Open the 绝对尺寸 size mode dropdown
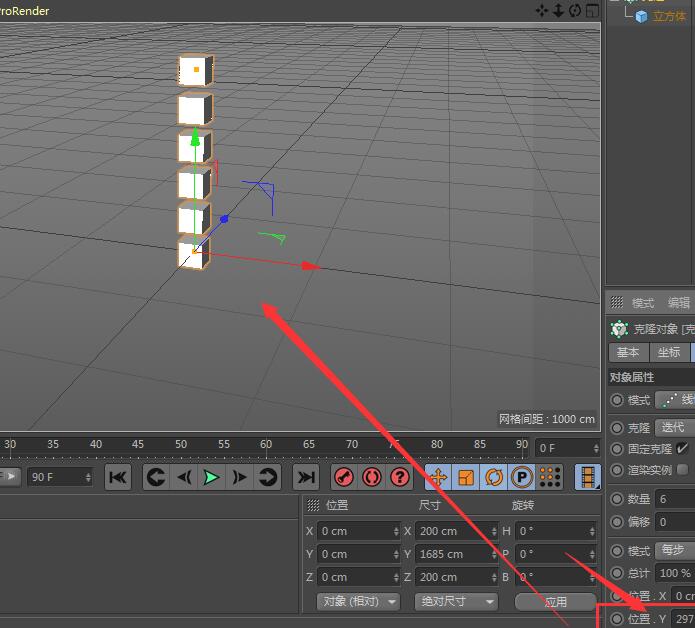 pyautogui.click(x=458, y=601)
